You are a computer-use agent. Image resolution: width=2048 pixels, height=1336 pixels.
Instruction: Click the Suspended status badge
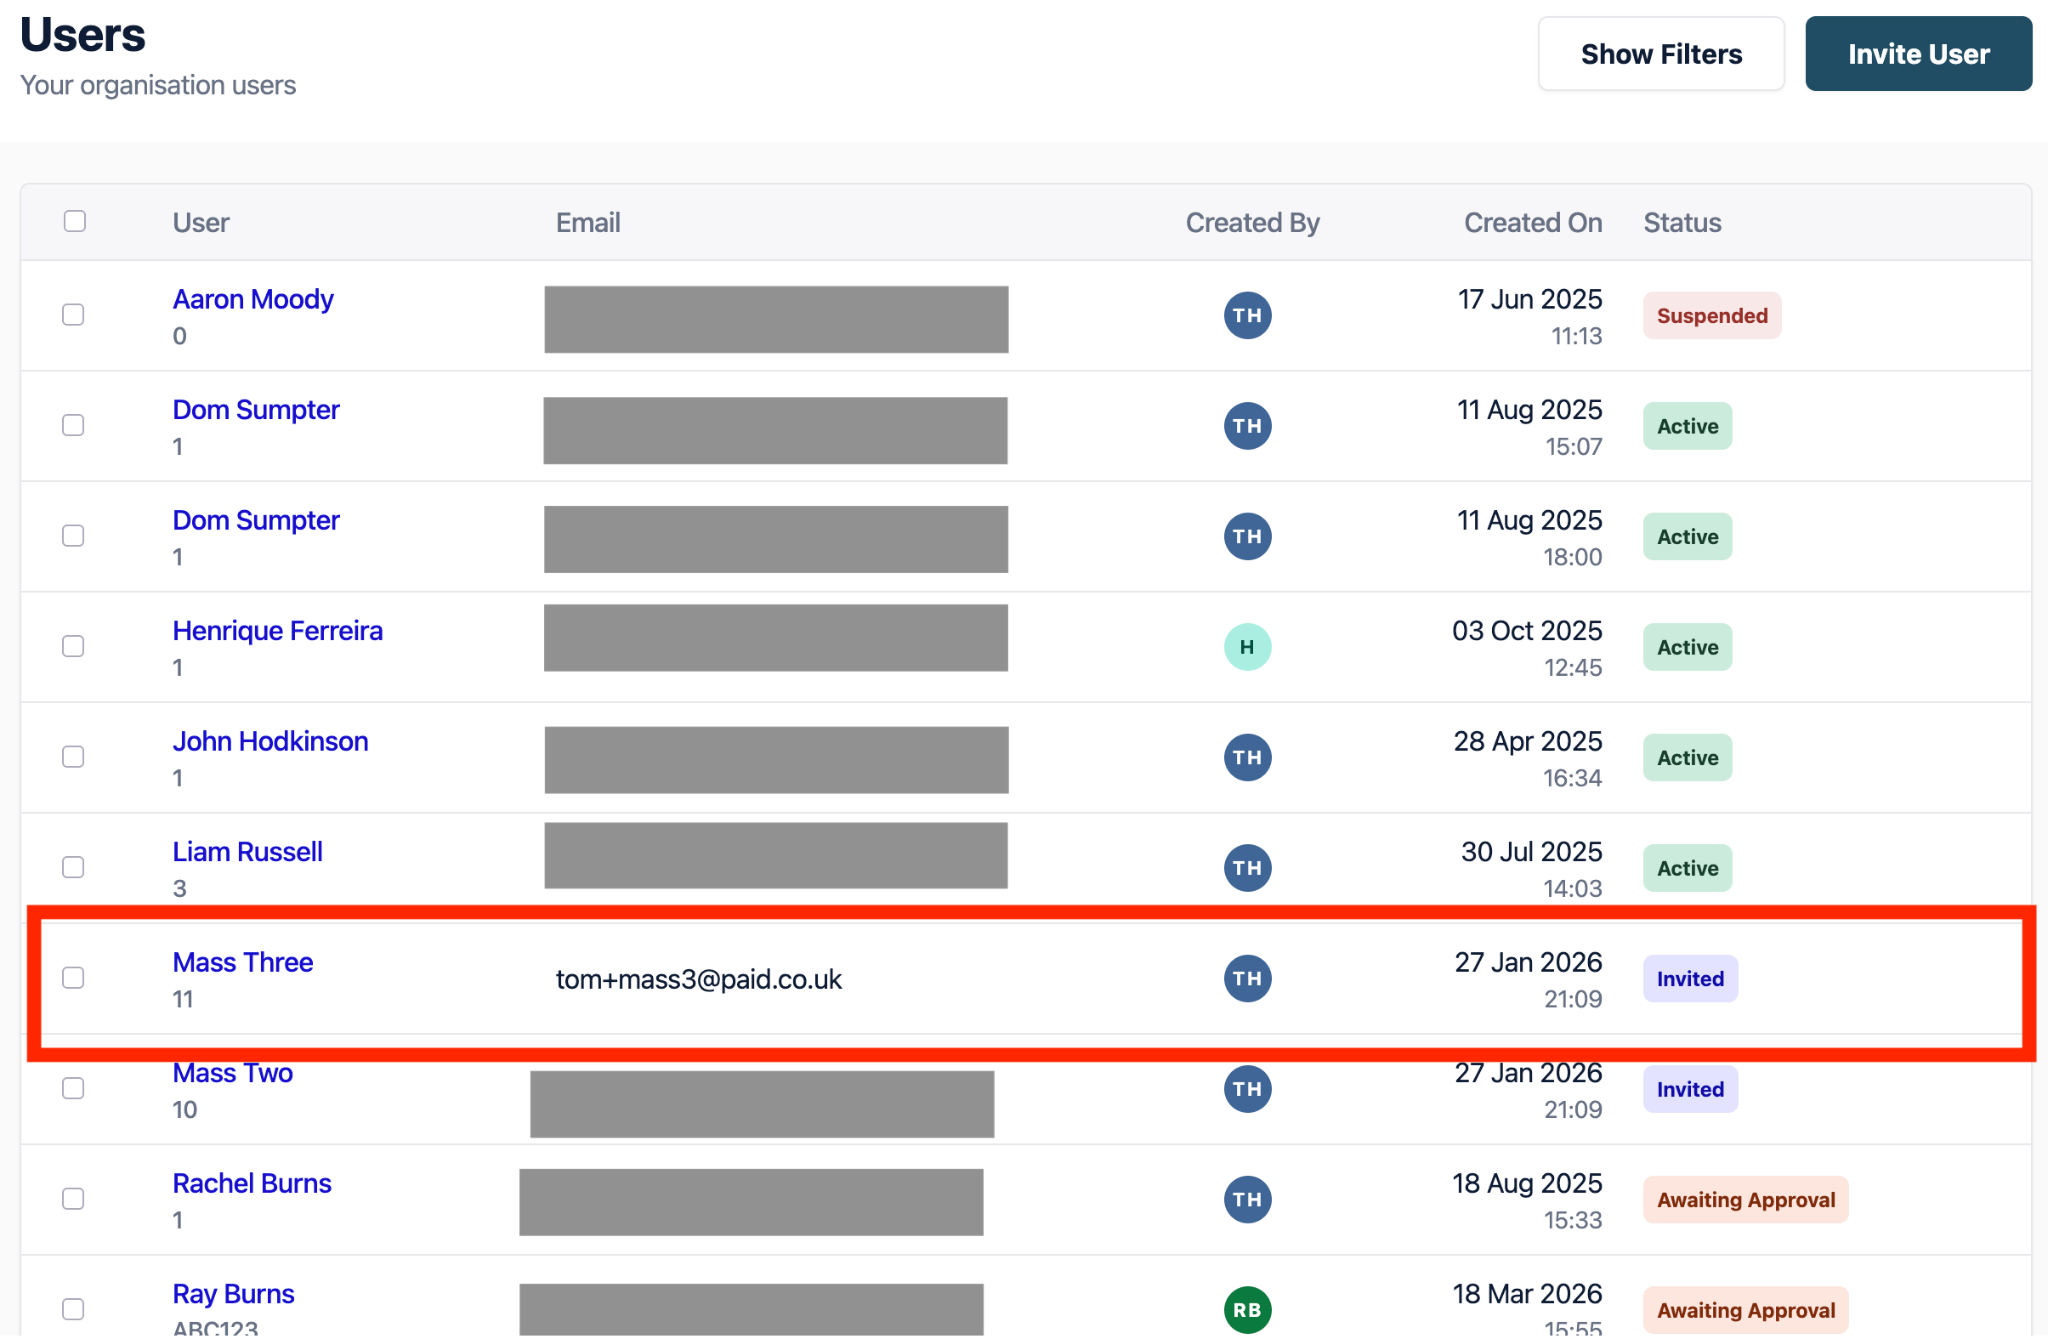point(1711,316)
